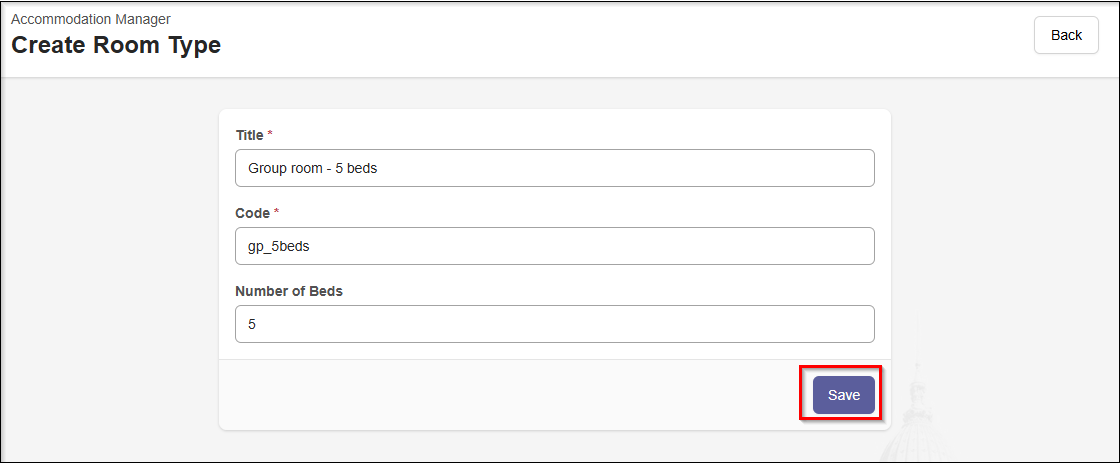Click the "Group room - 5 beds" text
Viewport: 1120px width, 463px height.
pyautogui.click(x=312, y=168)
